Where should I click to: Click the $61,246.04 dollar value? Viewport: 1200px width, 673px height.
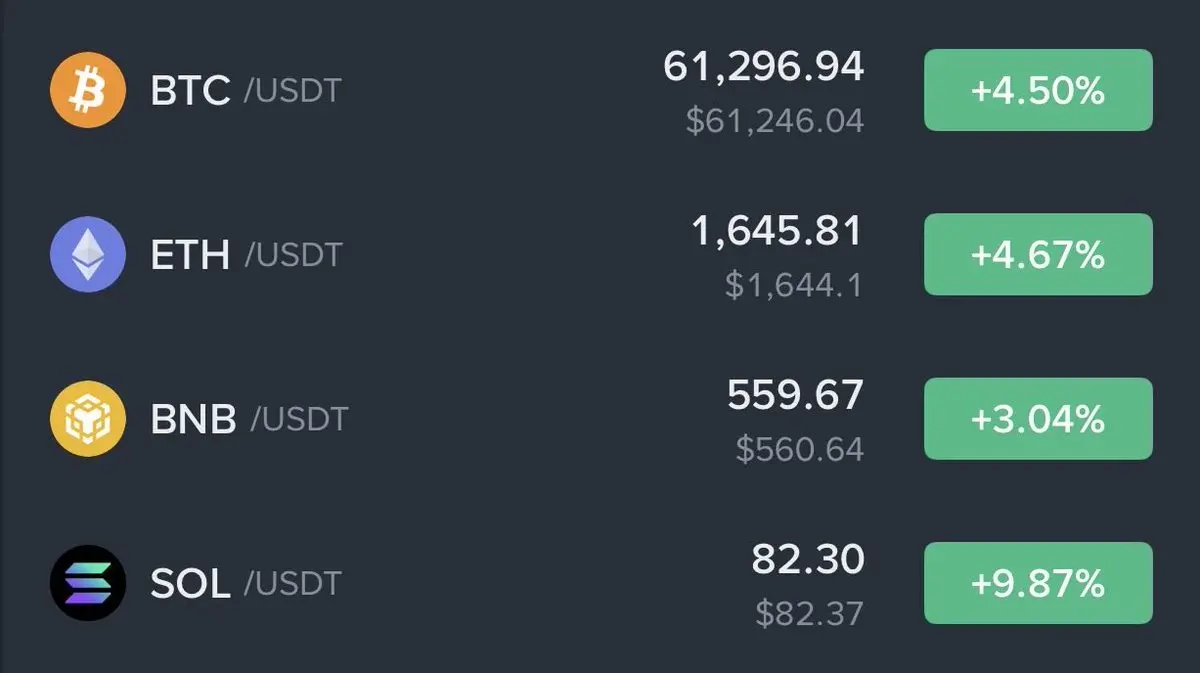point(775,121)
